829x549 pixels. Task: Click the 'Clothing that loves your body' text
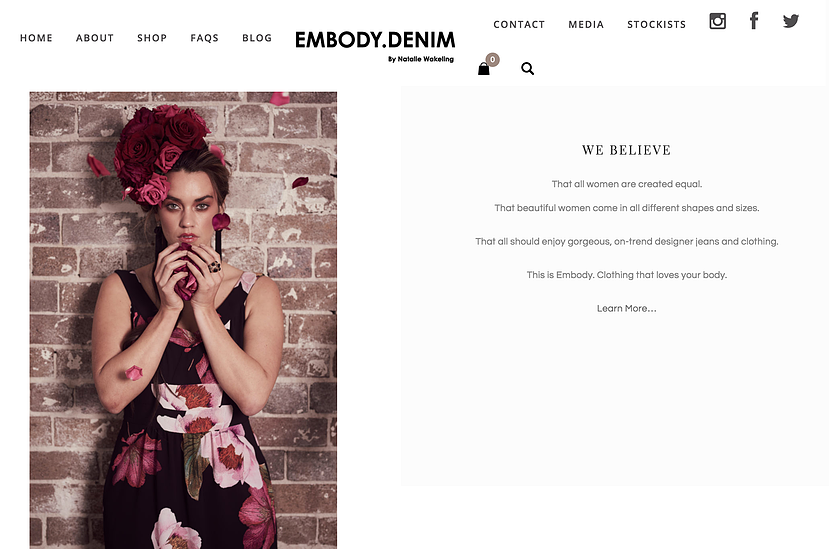click(662, 275)
